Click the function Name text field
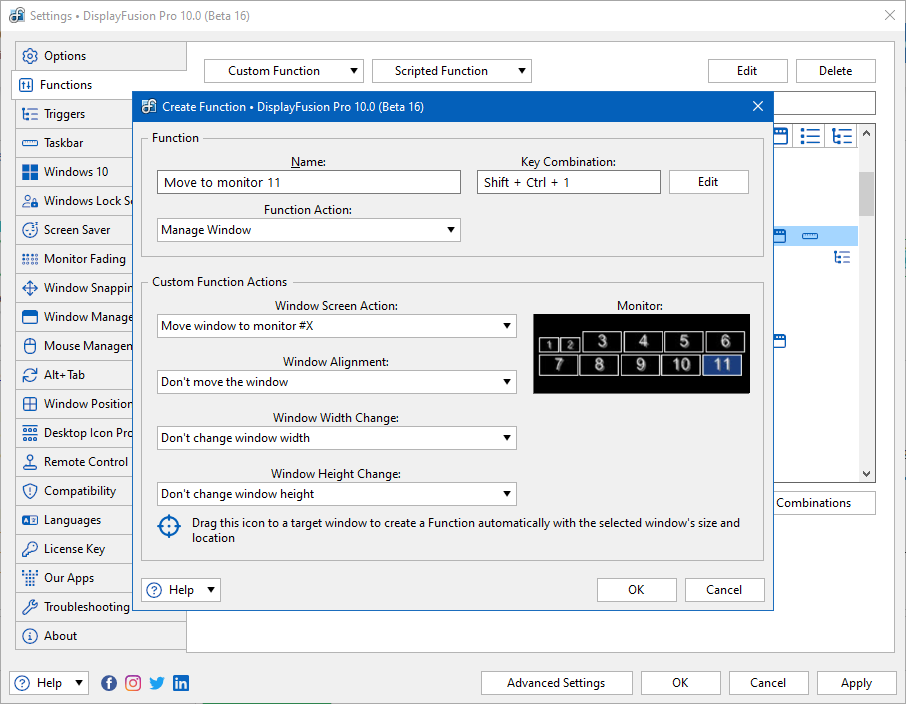Screen dimensions: 906x704 click(x=309, y=182)
